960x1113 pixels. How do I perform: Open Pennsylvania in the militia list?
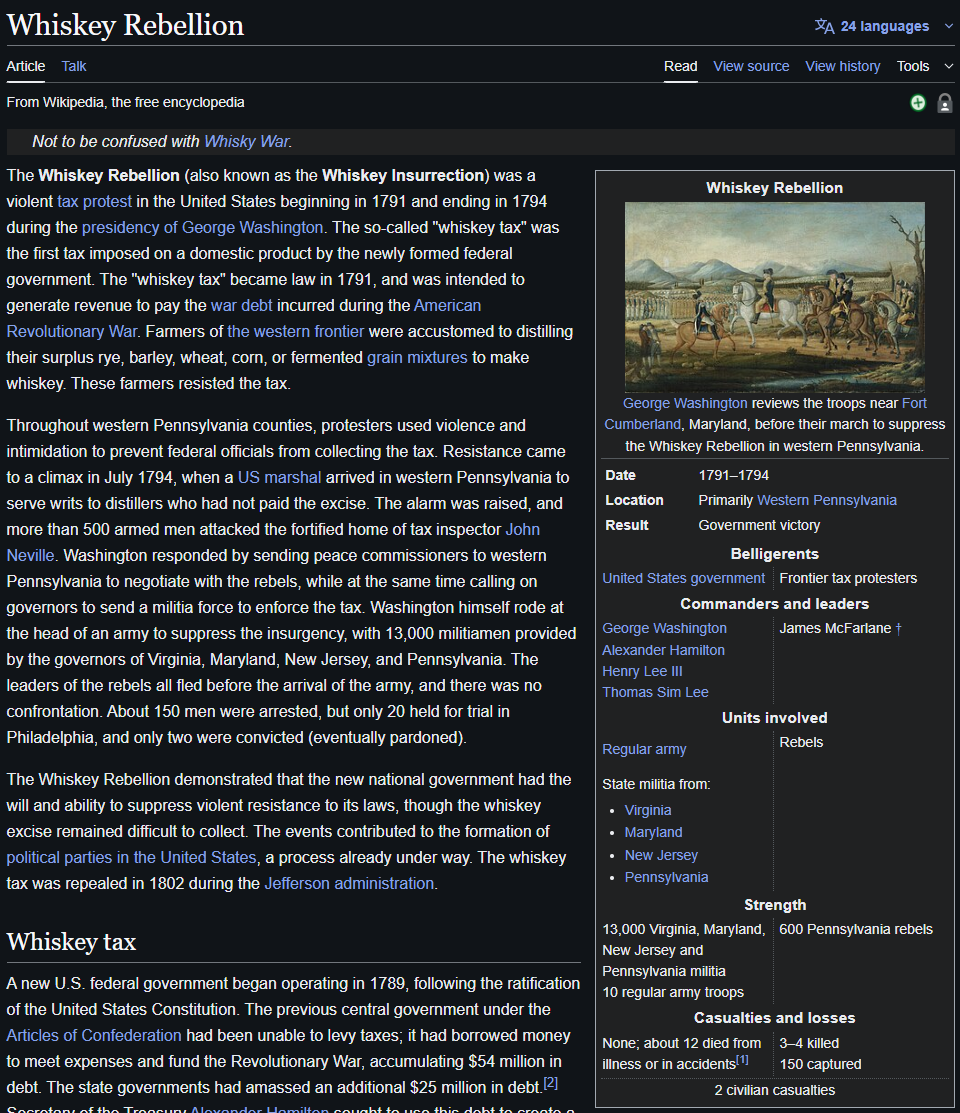click(x=666, y=877)
